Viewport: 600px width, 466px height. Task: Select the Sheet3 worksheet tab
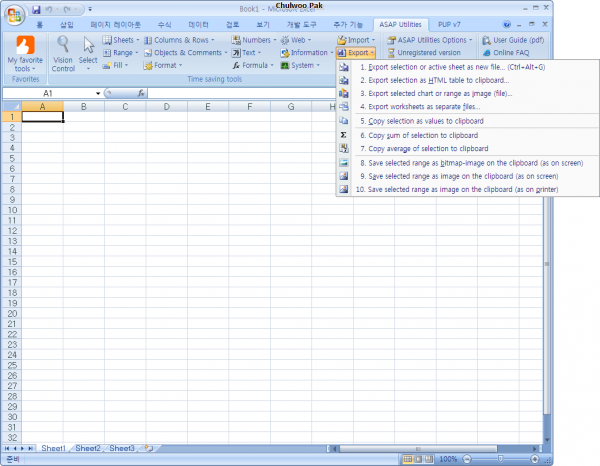tap(122, 448)
